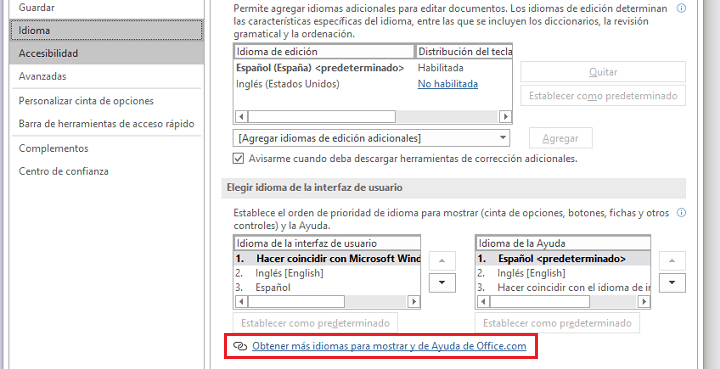Image resolution: width=720 pixels, height=369 pixels.
Task: Click Habilitada cell for Español (España)
Action: pos(440,68)
